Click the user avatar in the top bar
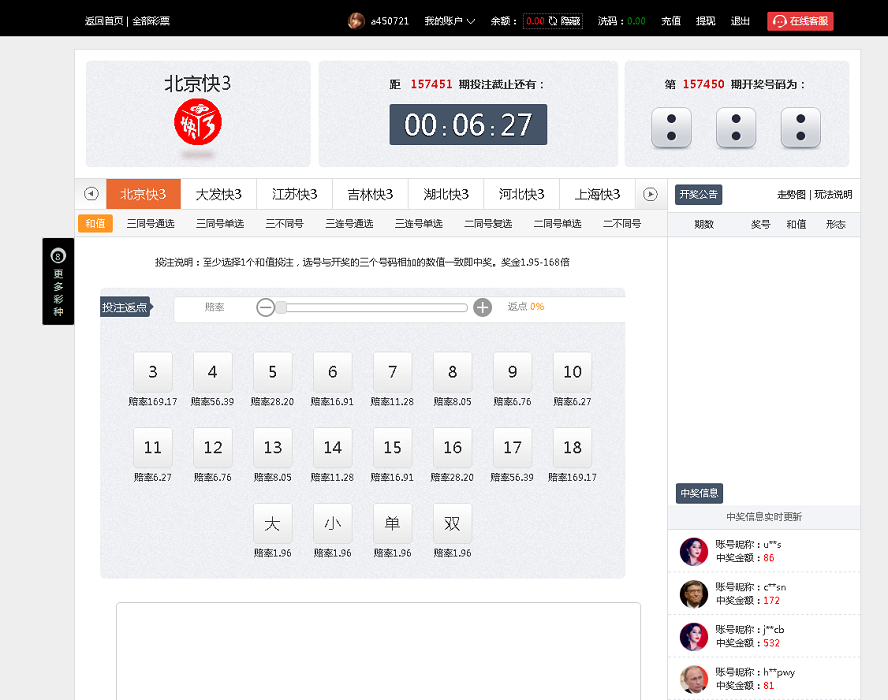This screenshot has height=700, width=888. 357,20
